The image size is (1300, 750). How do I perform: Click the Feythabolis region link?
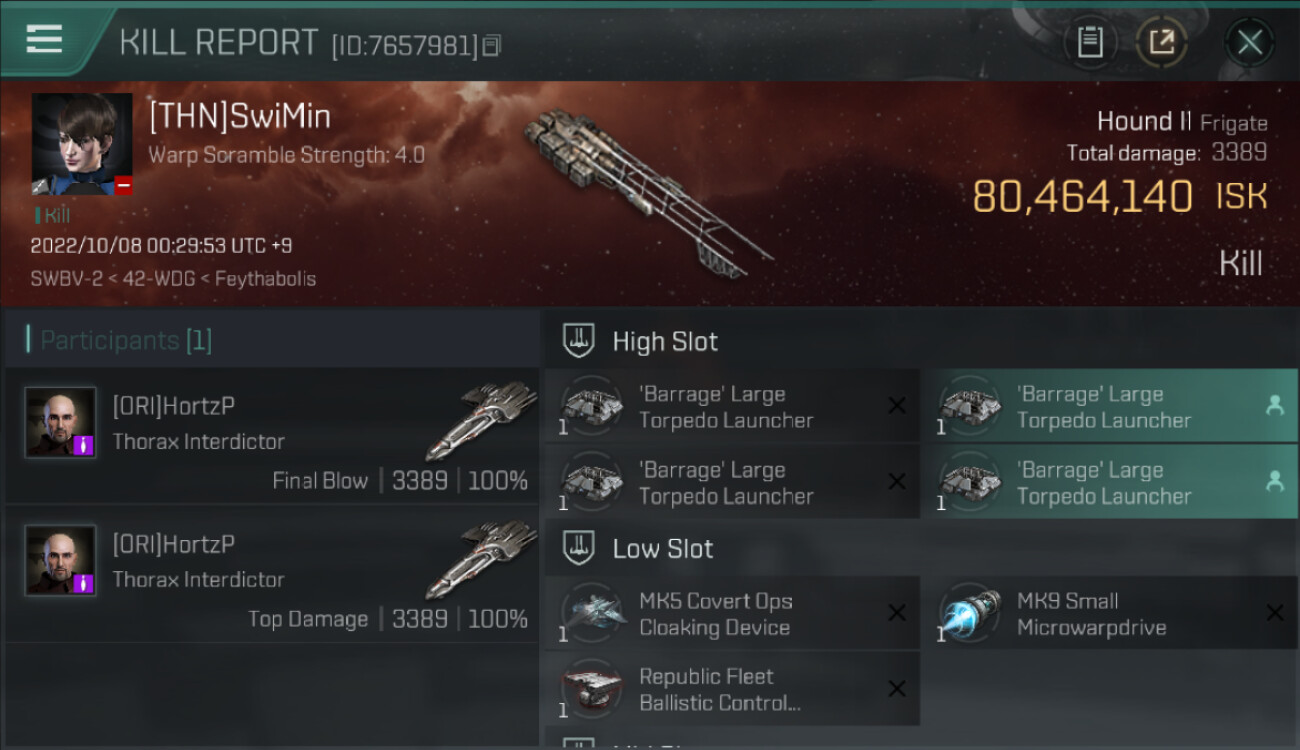[x=266, y=279]
